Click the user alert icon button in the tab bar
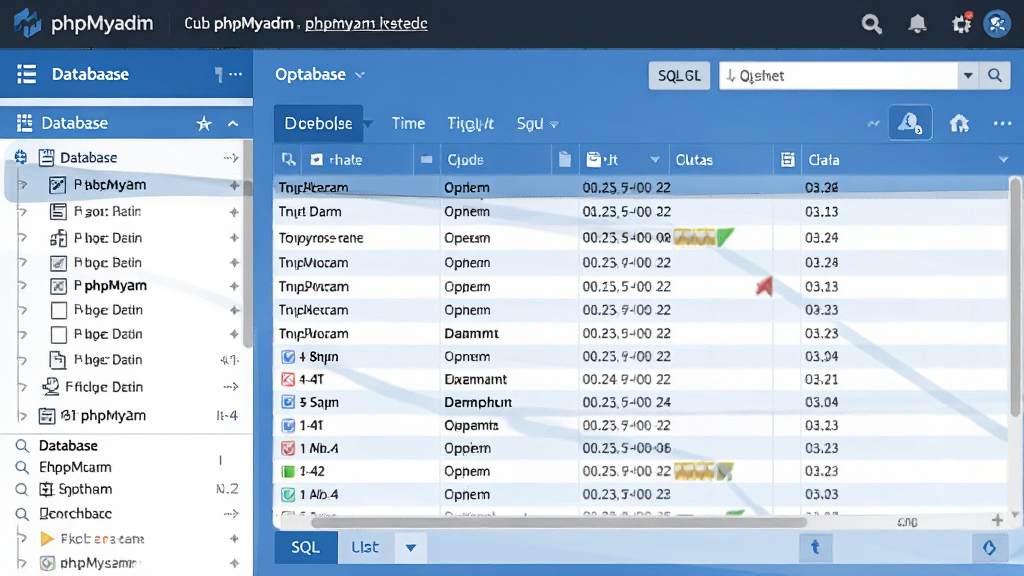The height and width of the screenshot is (576, 1024). coord(910,123)
